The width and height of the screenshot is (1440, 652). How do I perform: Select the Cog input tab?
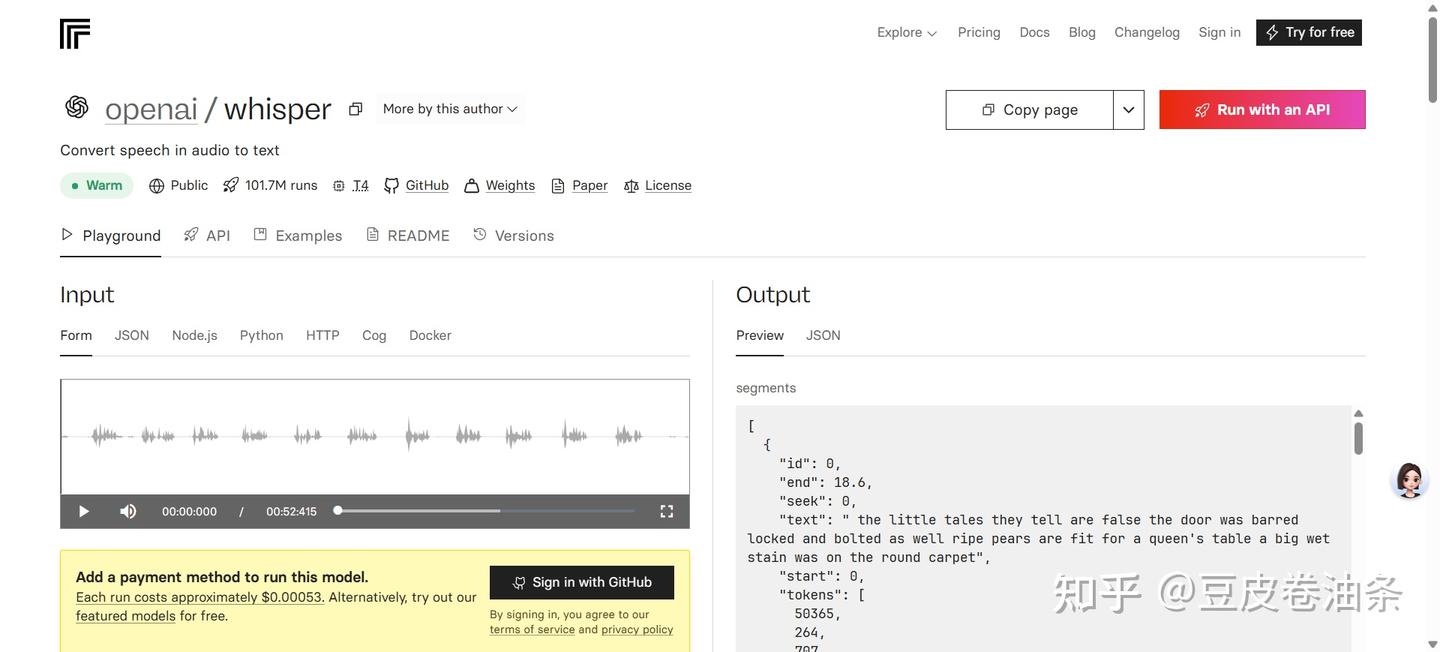pos(374,335)
